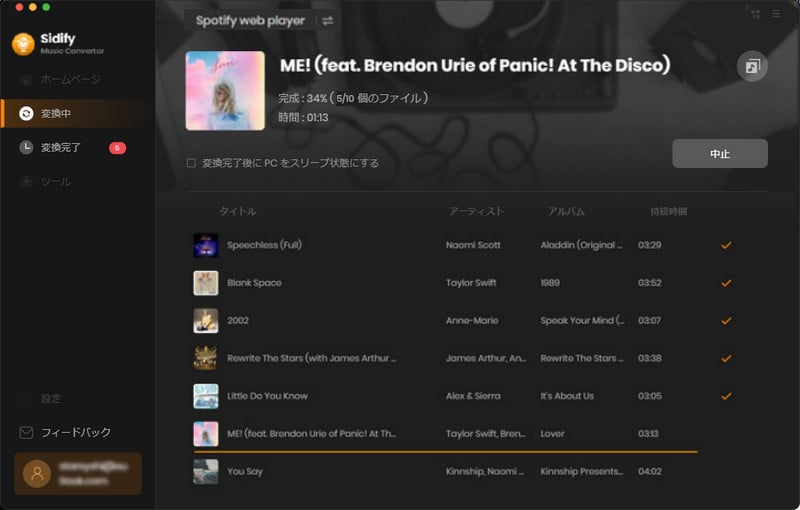The width and height of the screenshot is (800, 510).
Task: Click the 完成: 34% progress text
Action: pyautogui.click(x=353, y=98)
